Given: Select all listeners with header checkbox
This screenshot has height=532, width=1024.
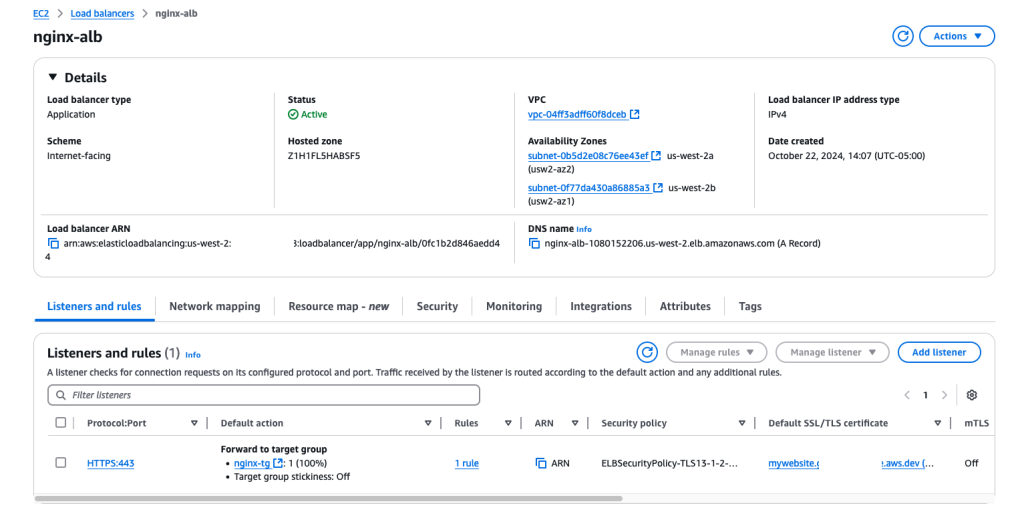Looking at the screenshot, I should click(x=61, y=422).
